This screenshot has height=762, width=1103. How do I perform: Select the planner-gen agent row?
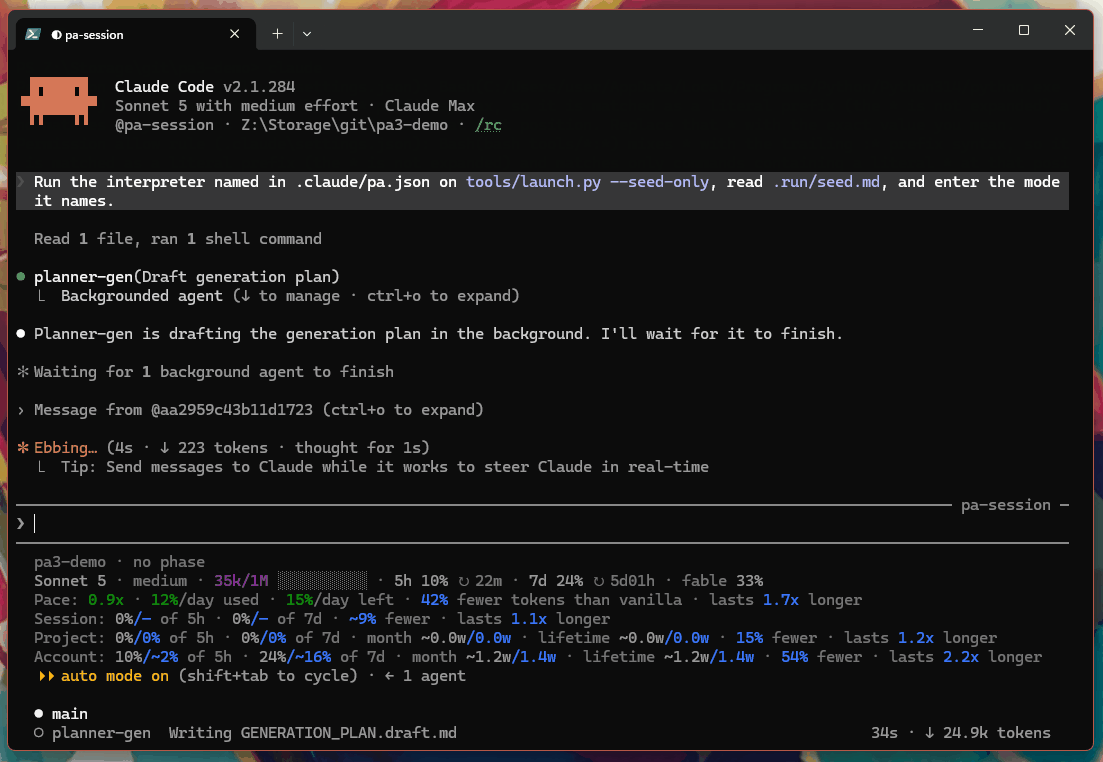click(542, 732)
